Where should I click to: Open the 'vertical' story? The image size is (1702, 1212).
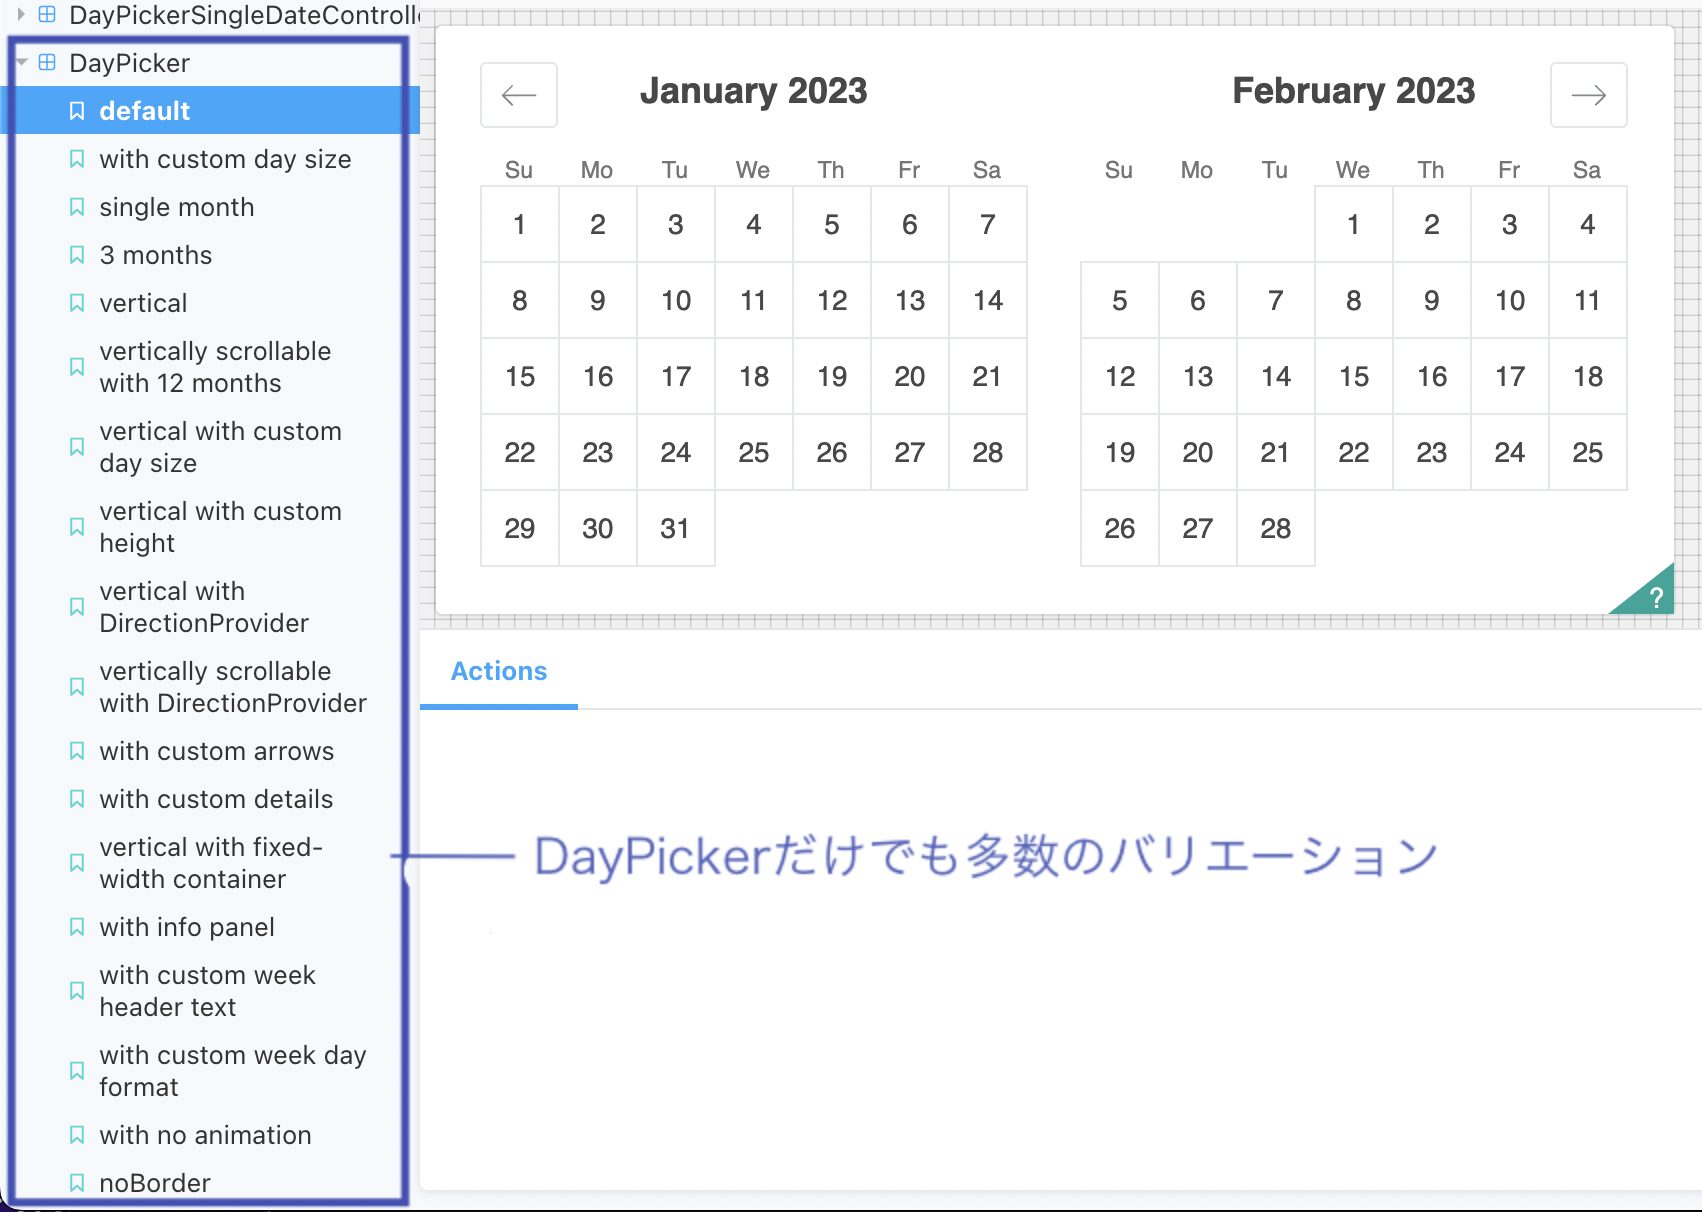[143, 303]
